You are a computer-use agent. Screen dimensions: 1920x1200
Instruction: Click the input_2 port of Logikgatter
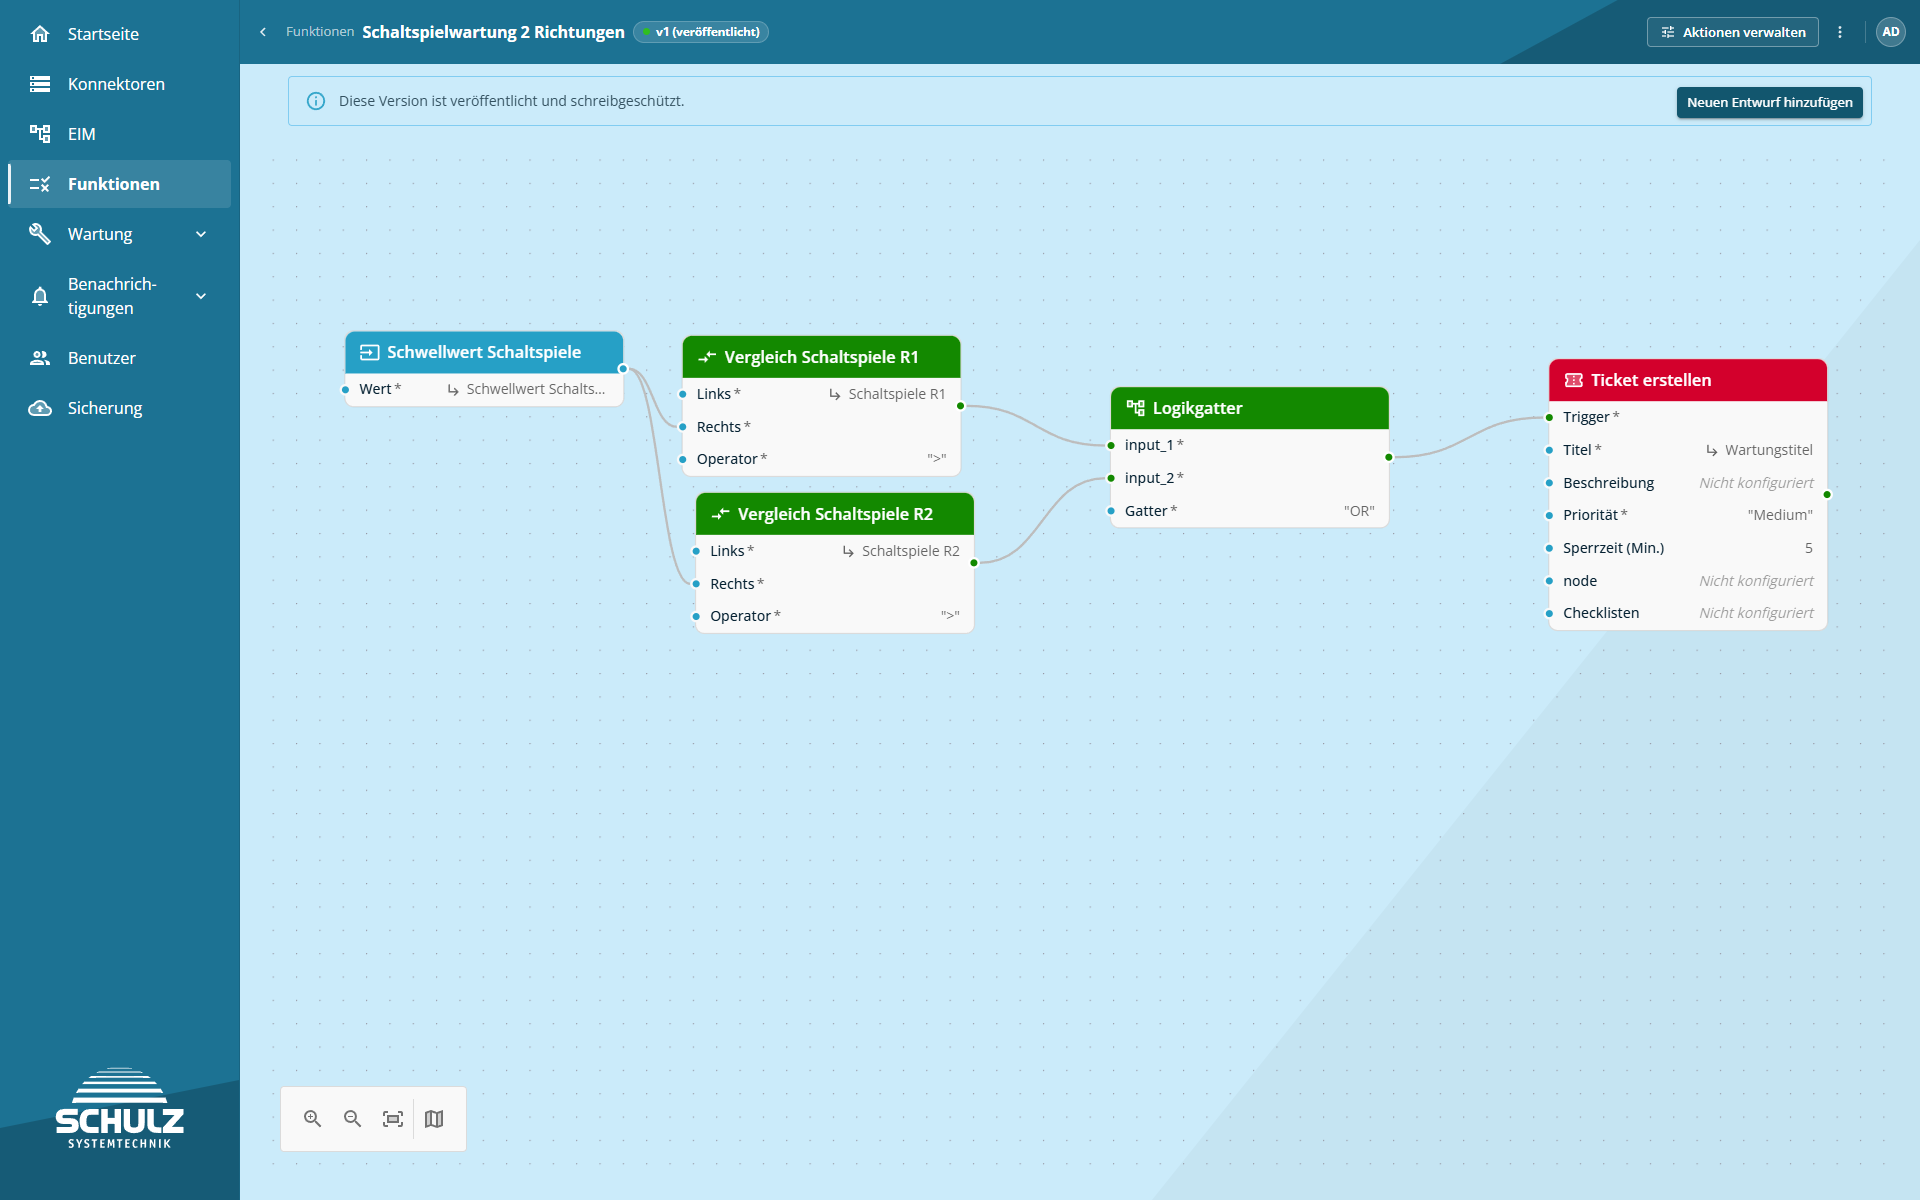(1111, 478)
